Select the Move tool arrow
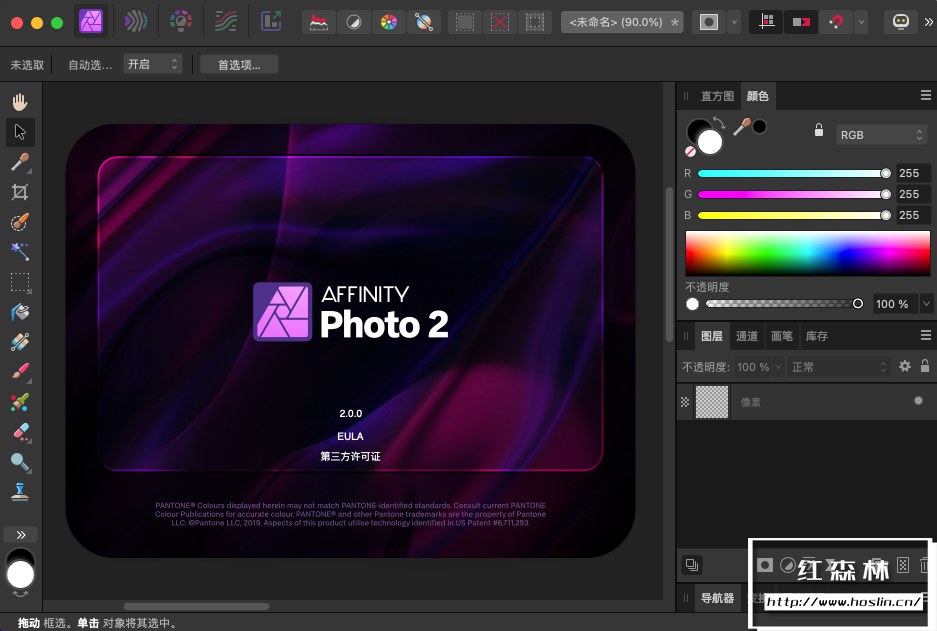The height and width of the screenshot is (631, 937). pyautogui.click(x=20, y=132)
